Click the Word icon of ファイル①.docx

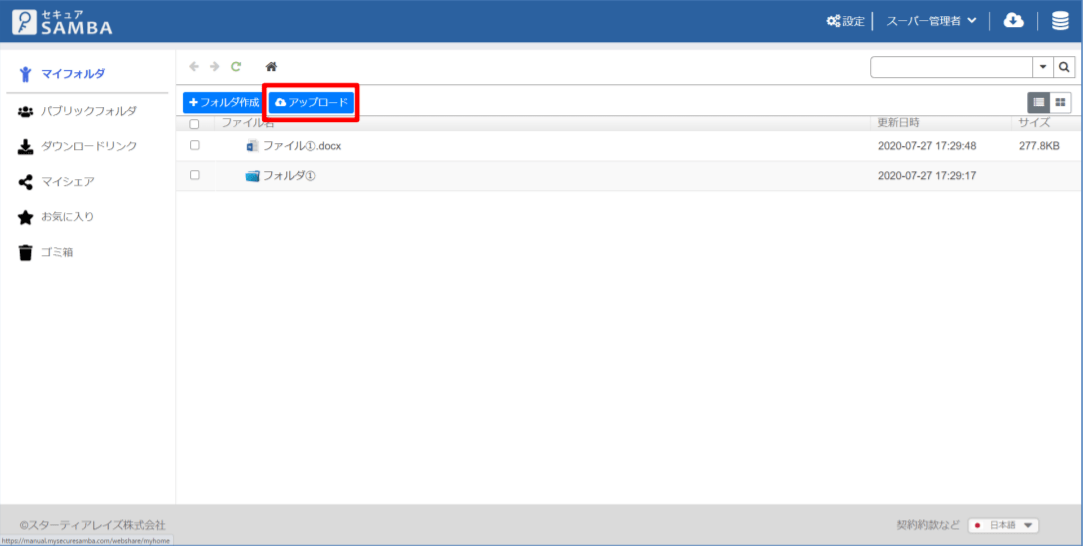pos(252,146)
